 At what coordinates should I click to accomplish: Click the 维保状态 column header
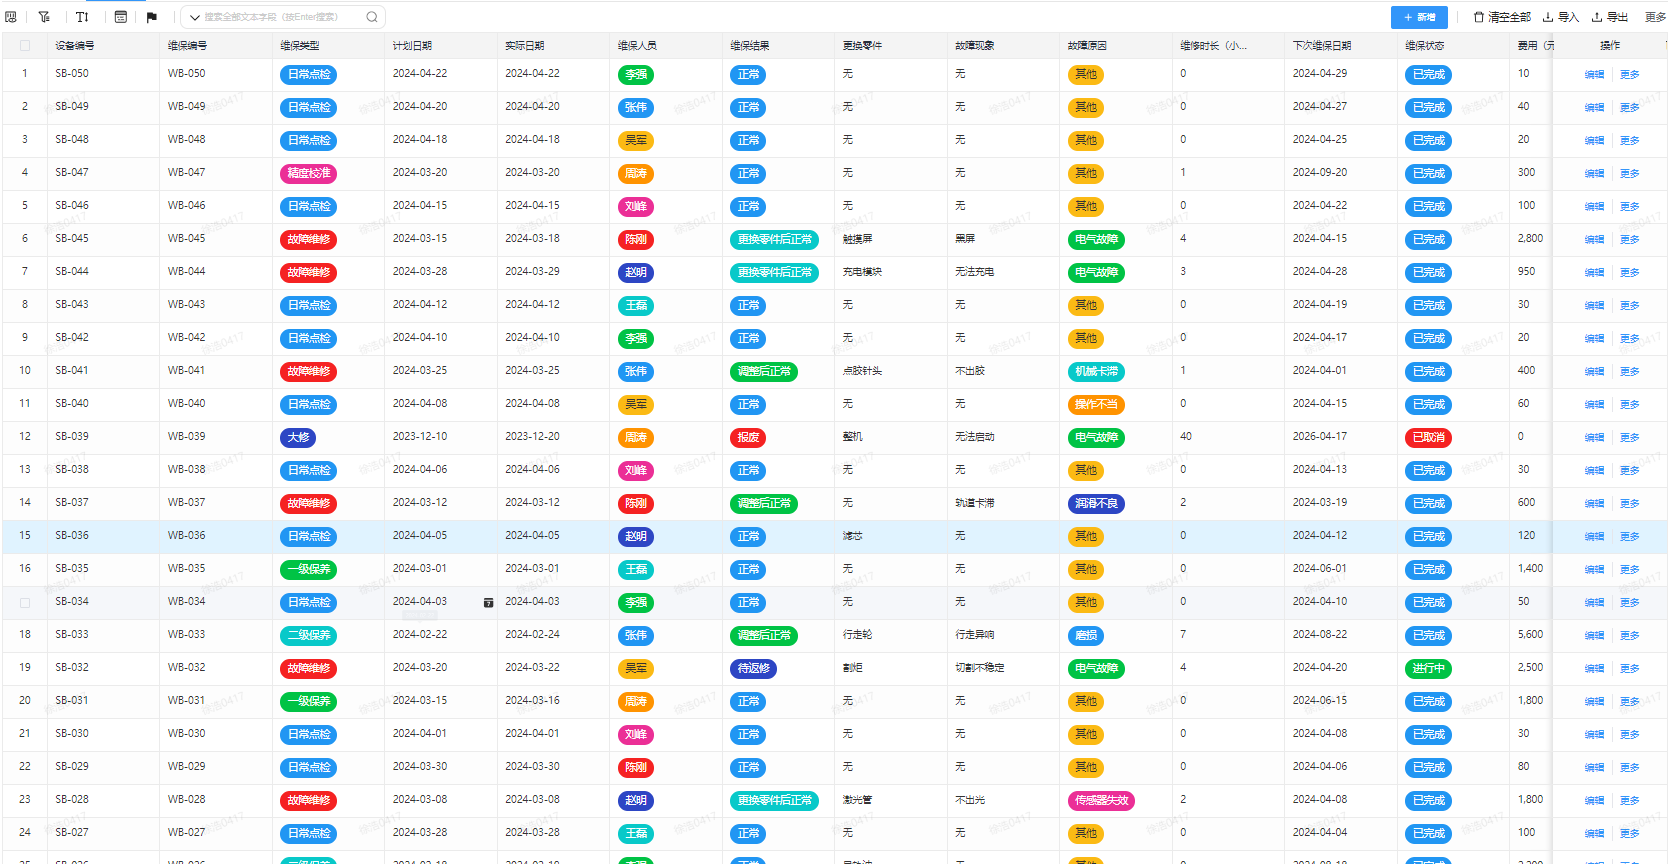pyautogui.click(x=1424, y=46)
